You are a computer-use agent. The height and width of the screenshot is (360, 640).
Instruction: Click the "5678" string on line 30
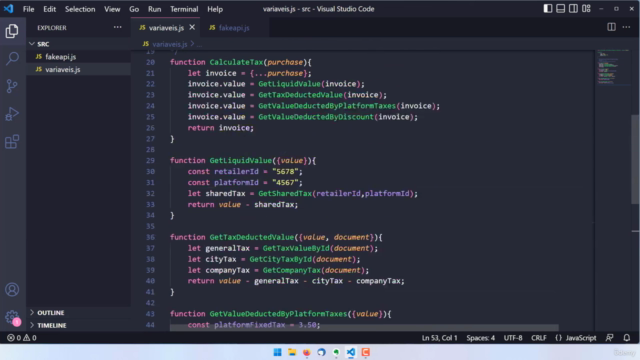285,172
